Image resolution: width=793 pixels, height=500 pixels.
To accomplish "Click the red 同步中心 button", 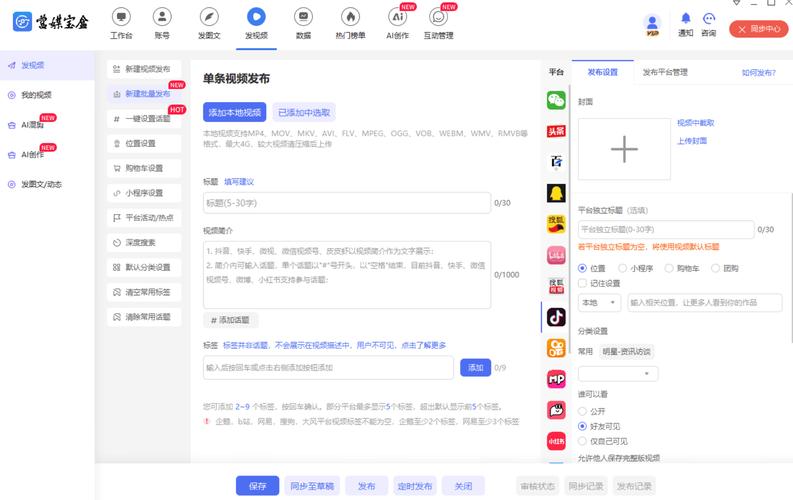I will [x=759, y=29].
